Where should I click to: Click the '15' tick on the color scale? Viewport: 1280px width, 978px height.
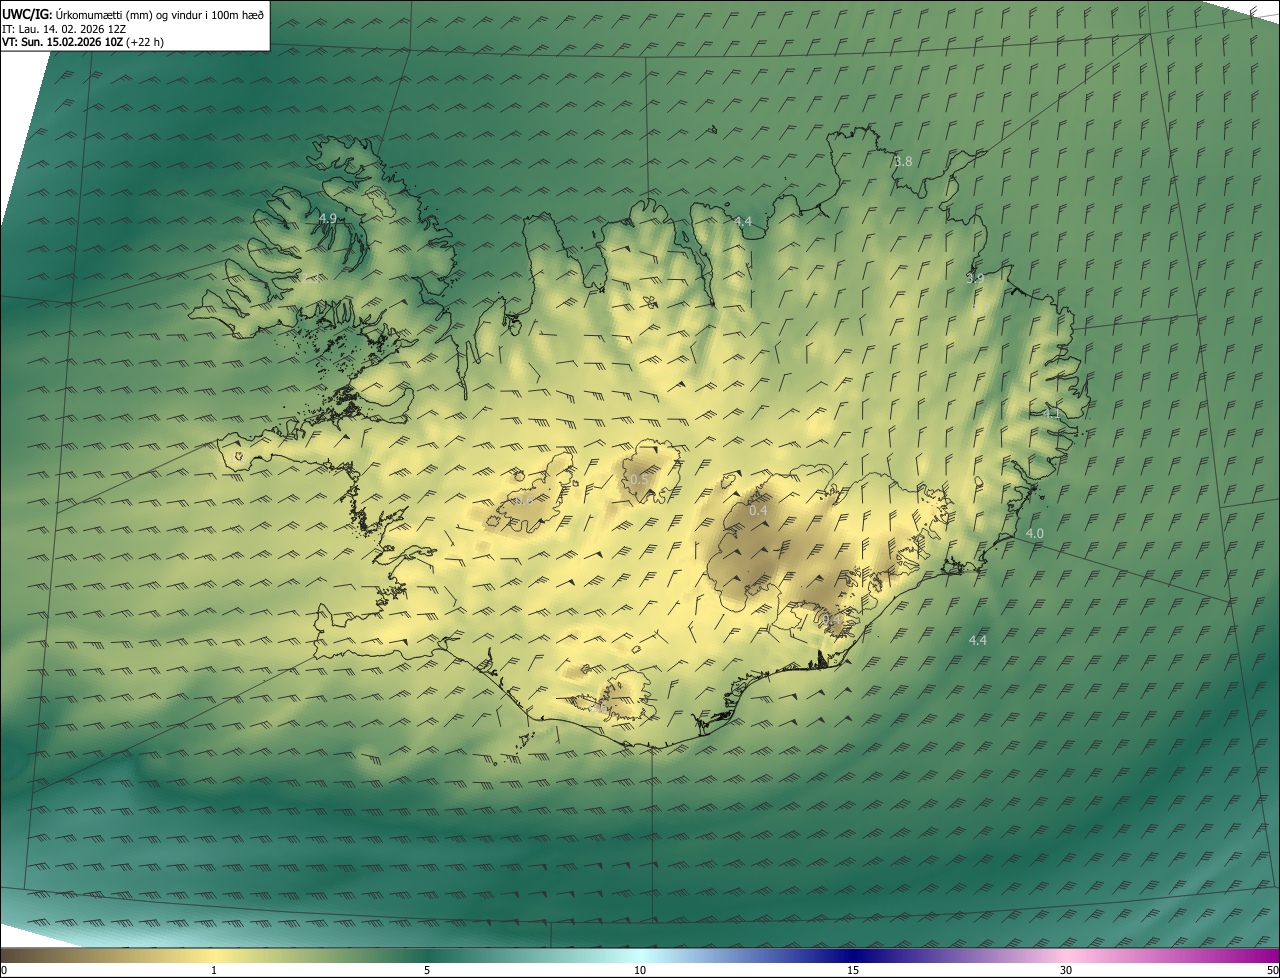853,970
